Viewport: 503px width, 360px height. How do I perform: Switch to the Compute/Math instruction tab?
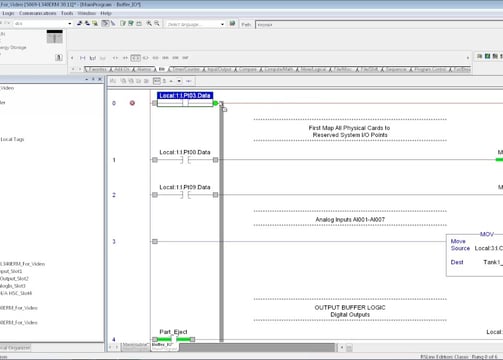[278, 69]
